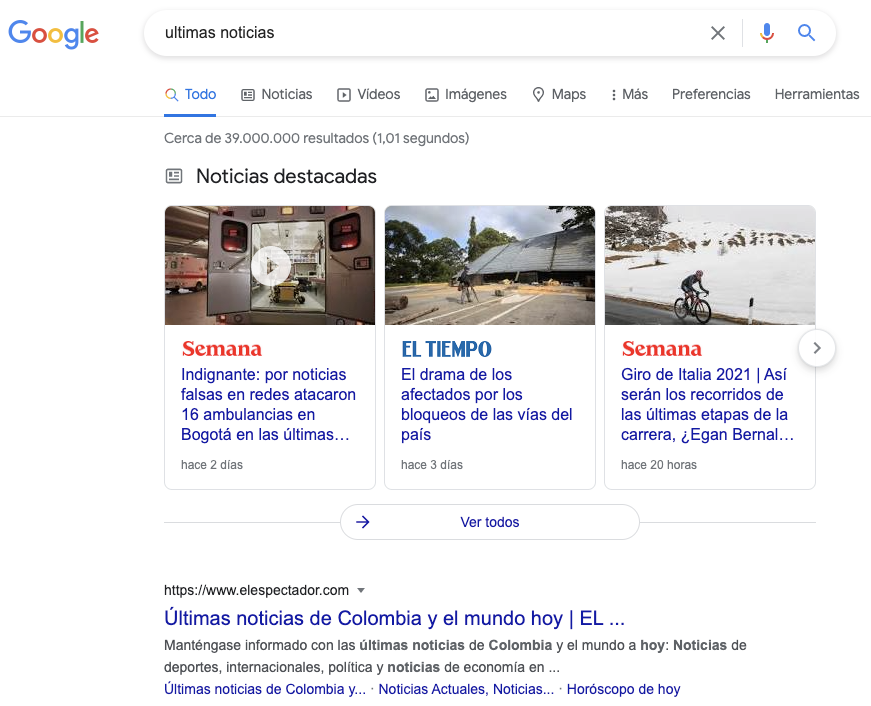Click the Semana logo on the ambulance card
The height and width of the screenshot is (706, 871).
click(222, 349)
